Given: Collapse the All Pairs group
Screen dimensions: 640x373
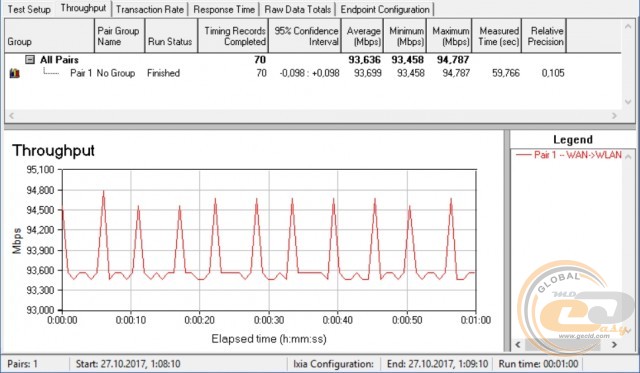Looking at the screenshot, I should coord(29,60).
